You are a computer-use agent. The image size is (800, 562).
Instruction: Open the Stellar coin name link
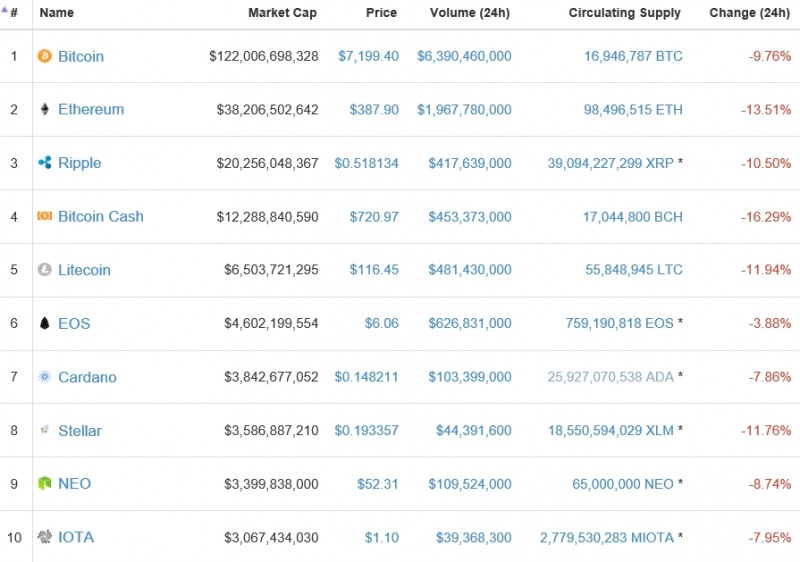[x=80, y=430]
